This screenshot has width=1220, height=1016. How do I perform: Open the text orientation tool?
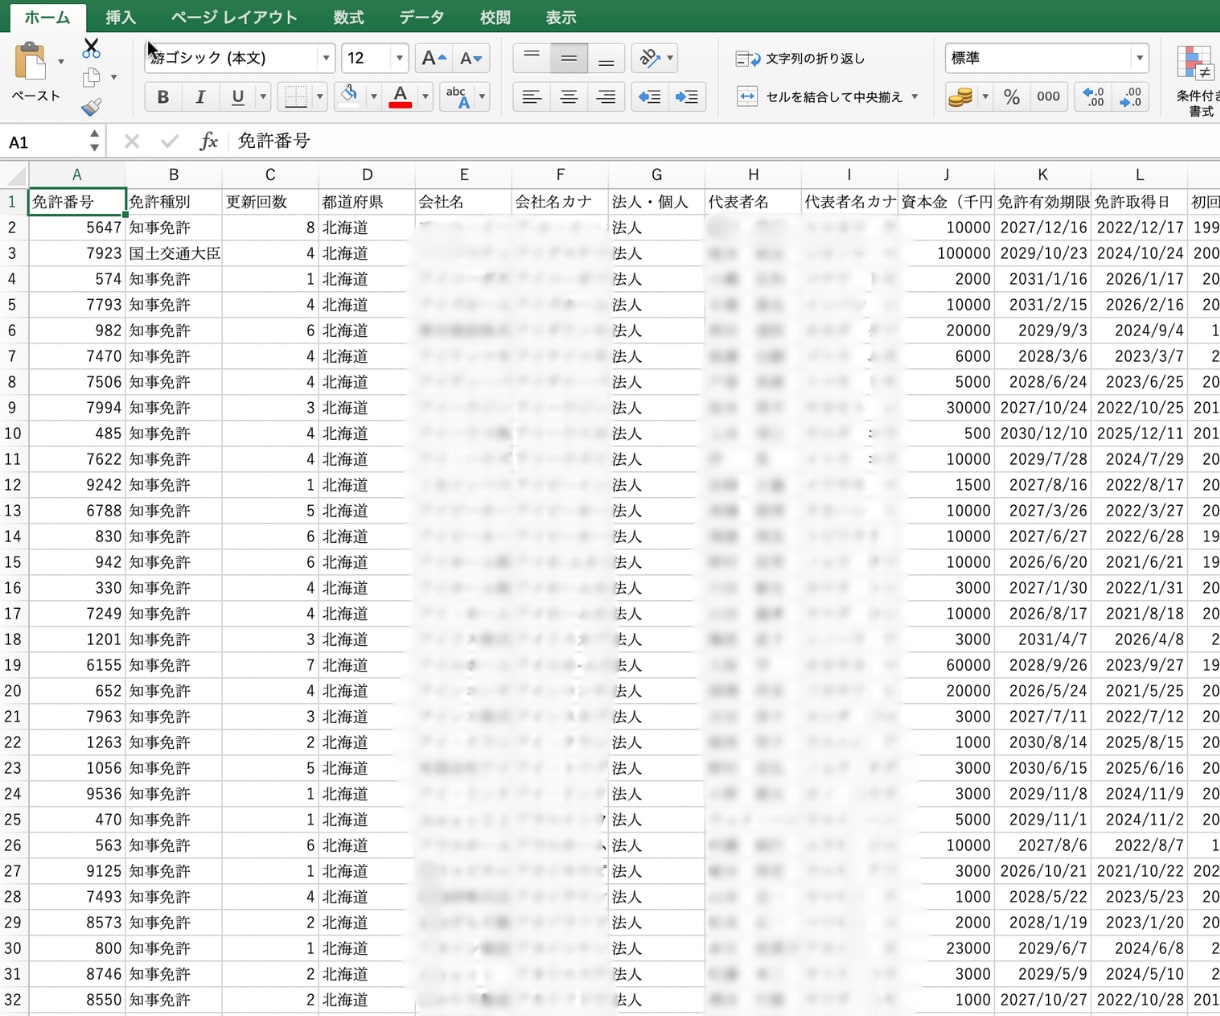pos(649,58)
